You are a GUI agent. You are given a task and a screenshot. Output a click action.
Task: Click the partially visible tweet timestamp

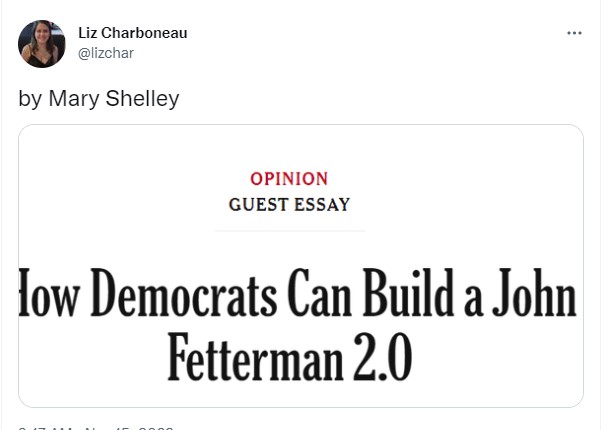(96, 428)
